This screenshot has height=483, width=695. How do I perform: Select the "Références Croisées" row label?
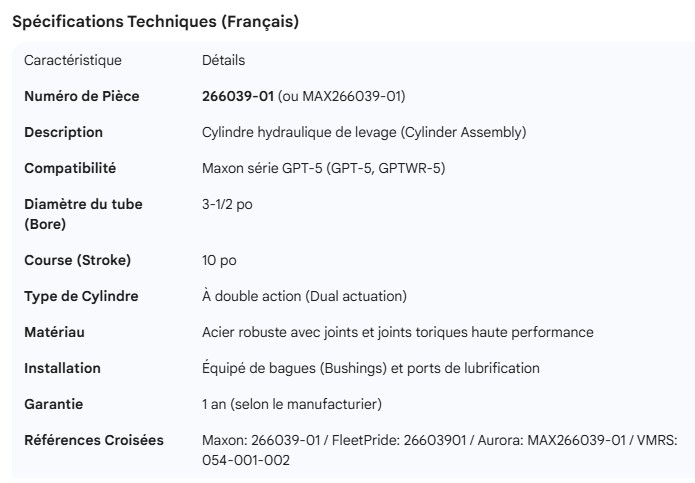[94, 440]
